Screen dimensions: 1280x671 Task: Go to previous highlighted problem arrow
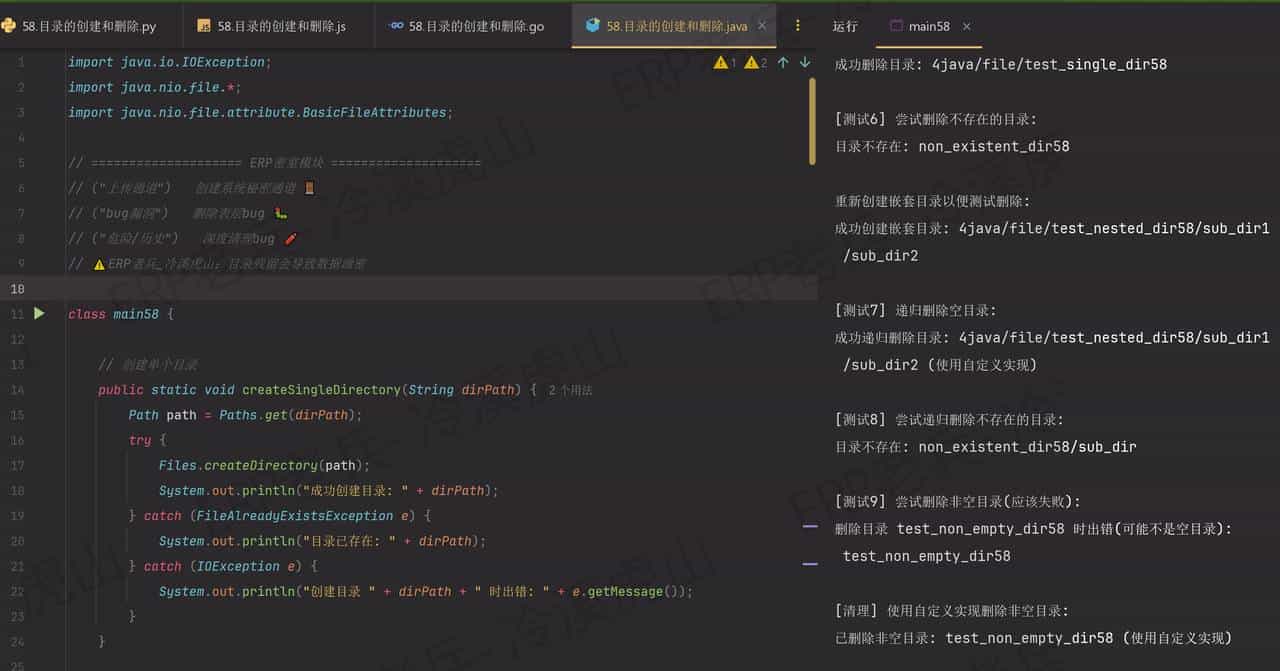click(784, 62)
